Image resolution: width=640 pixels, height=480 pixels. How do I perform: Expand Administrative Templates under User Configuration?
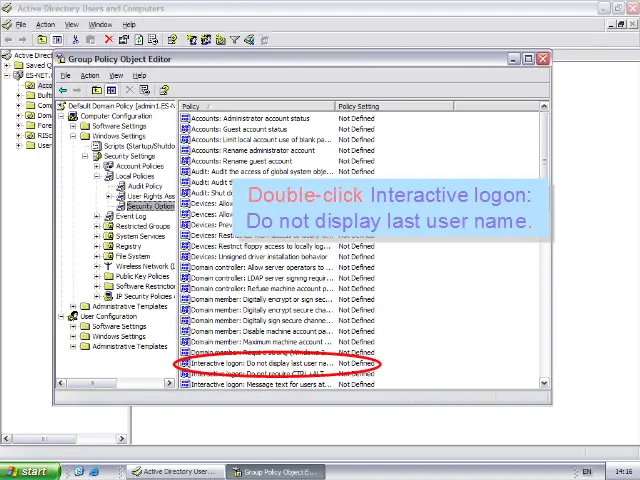coord(73,347)
